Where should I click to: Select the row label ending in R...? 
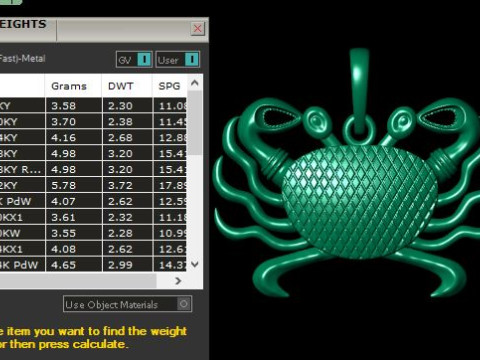click(x=22, y=169)
